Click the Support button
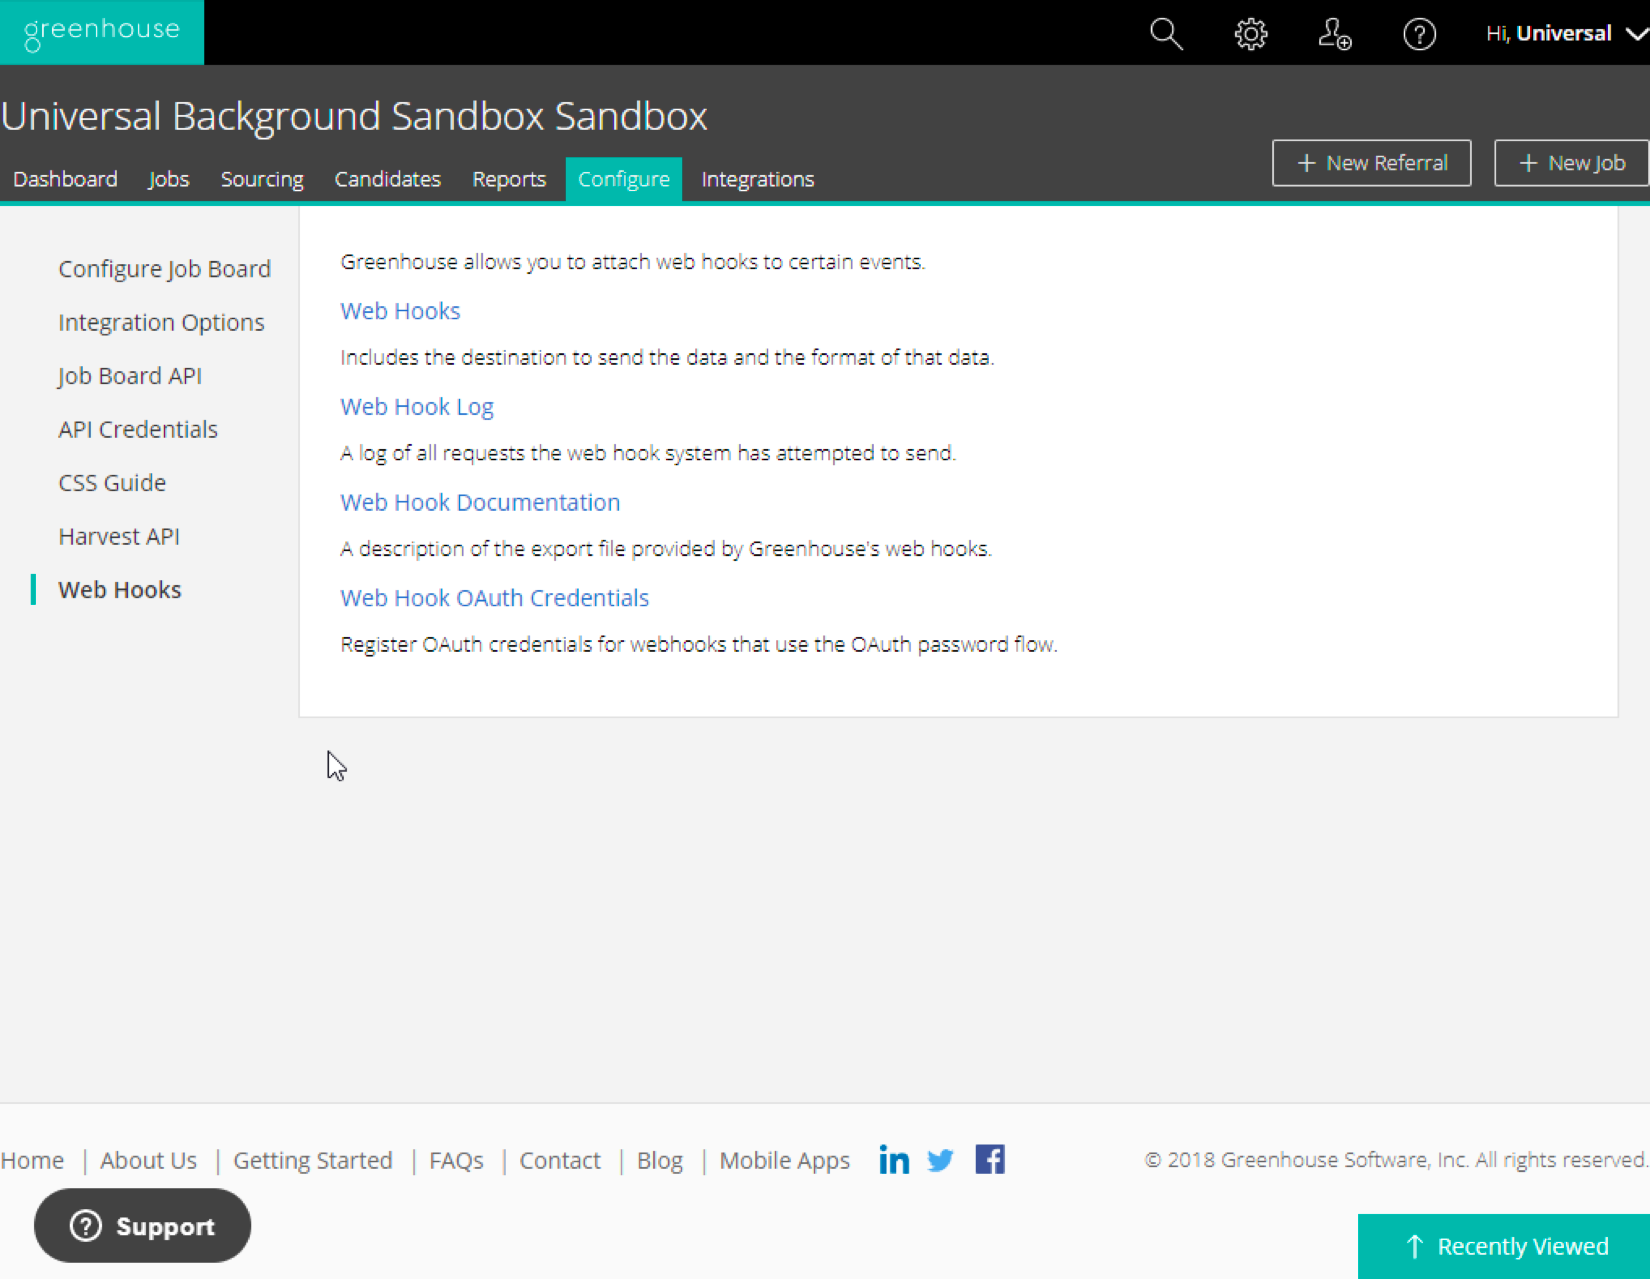 142,1225
